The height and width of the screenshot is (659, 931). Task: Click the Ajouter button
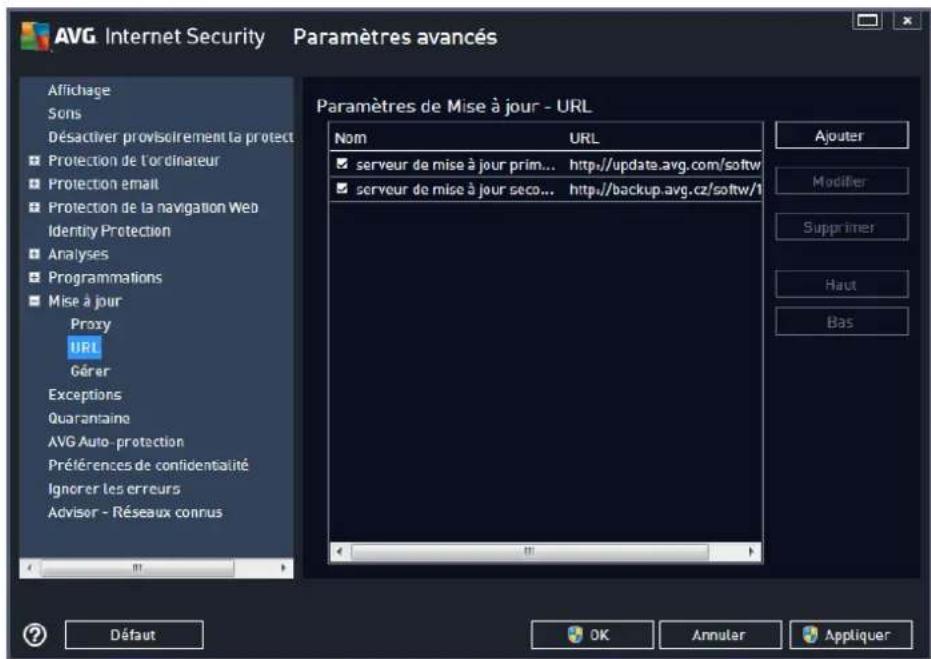(841, 135)
